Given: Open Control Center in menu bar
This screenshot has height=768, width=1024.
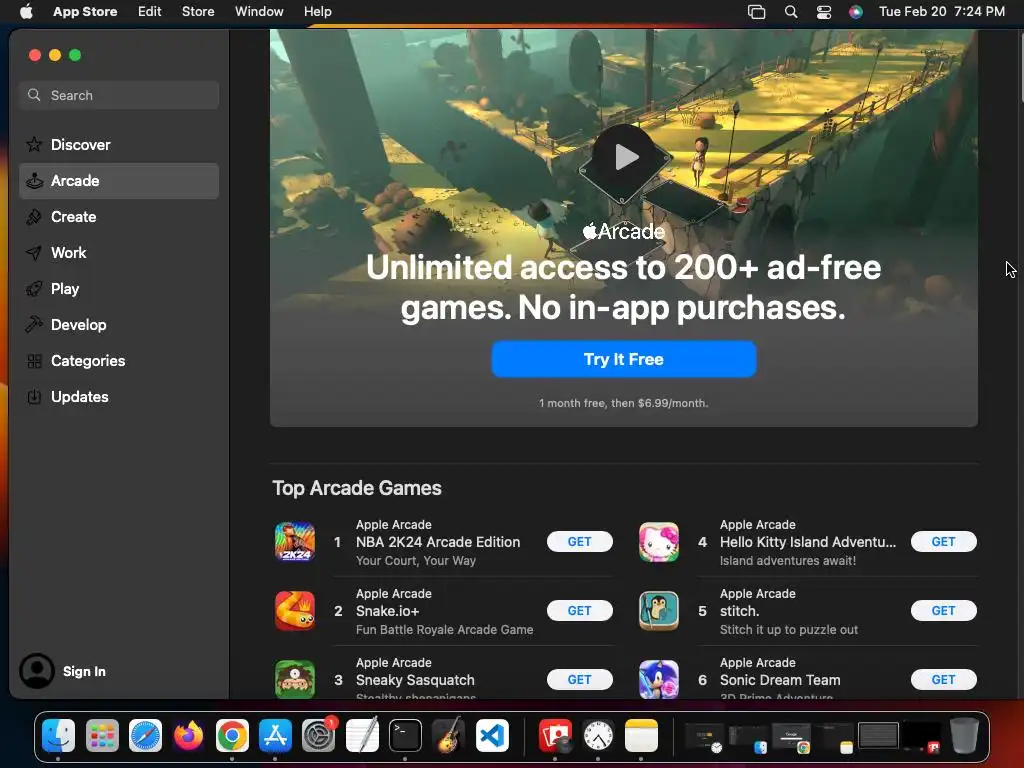Looking at the screenshot, I should [824, 11].
